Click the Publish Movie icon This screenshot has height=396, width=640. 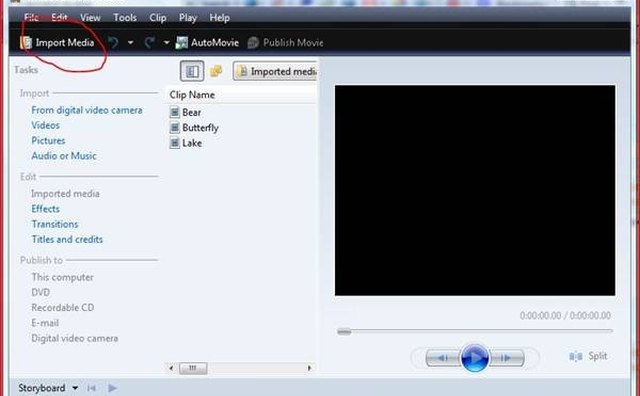[x=253, y=42]
